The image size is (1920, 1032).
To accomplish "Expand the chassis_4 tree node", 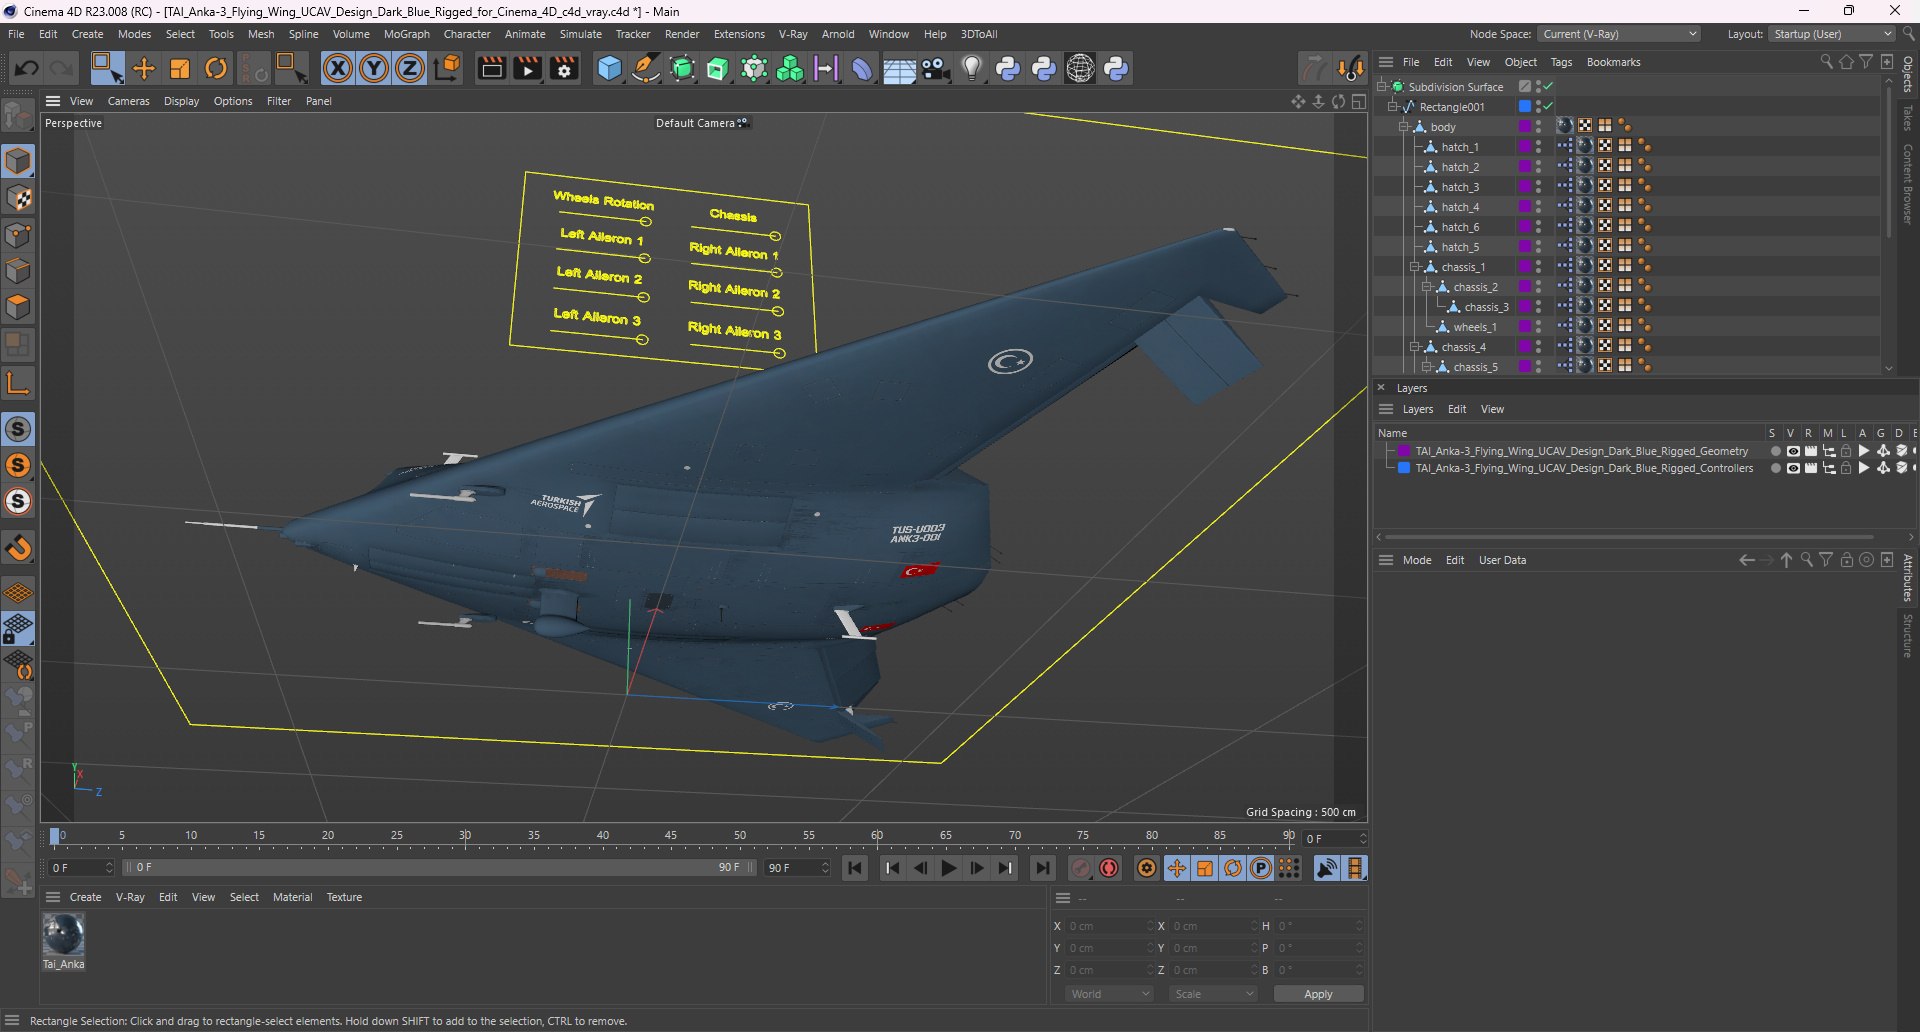I will tap(1415, 347).
